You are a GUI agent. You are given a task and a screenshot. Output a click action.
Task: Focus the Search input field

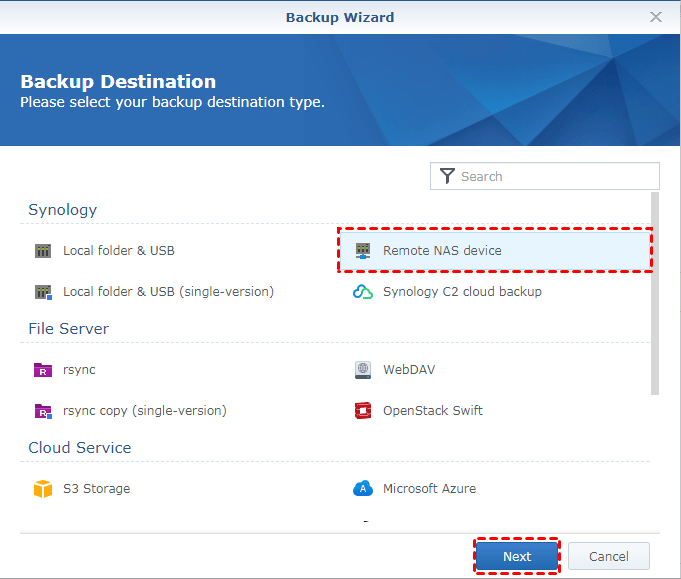pos(555,176)
